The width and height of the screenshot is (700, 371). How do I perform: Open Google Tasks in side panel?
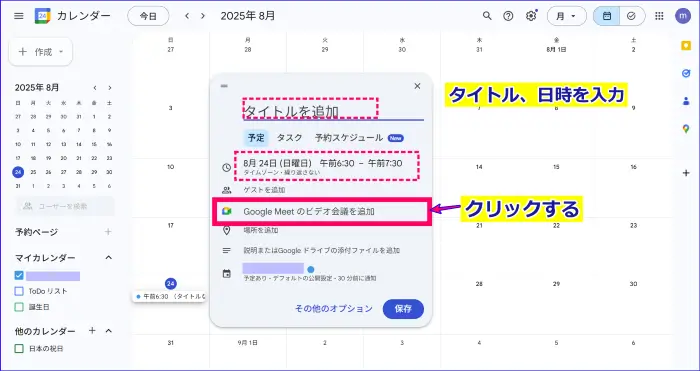[686, 74]
